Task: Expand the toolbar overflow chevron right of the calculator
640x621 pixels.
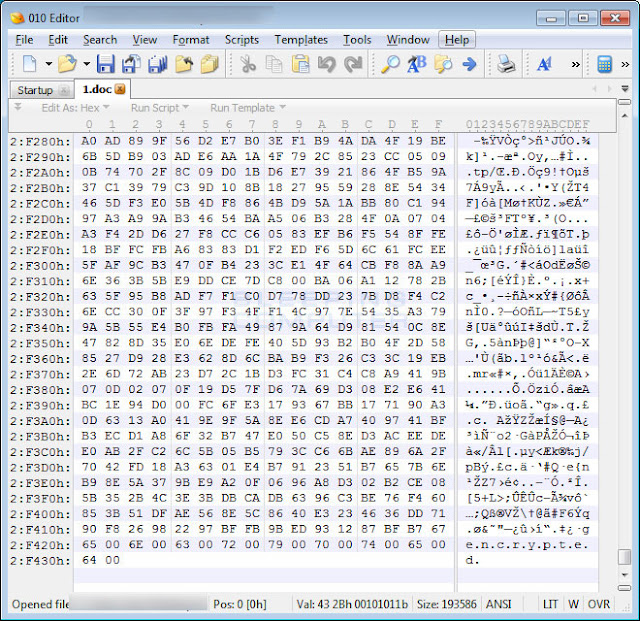Action: click(625, 65)
